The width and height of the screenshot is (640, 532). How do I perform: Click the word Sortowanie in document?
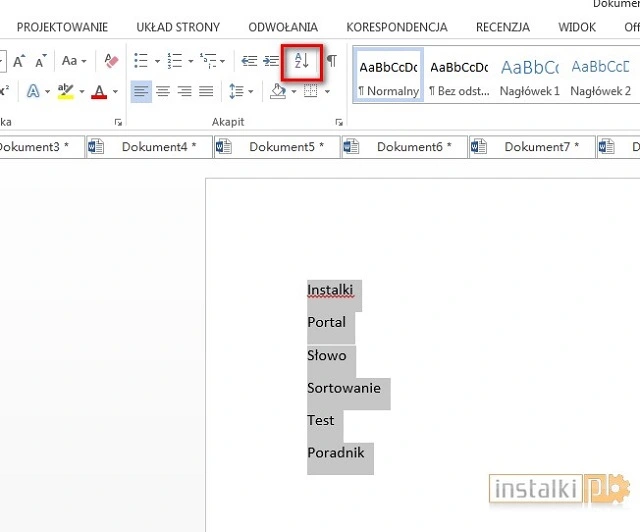click(344, 388)
